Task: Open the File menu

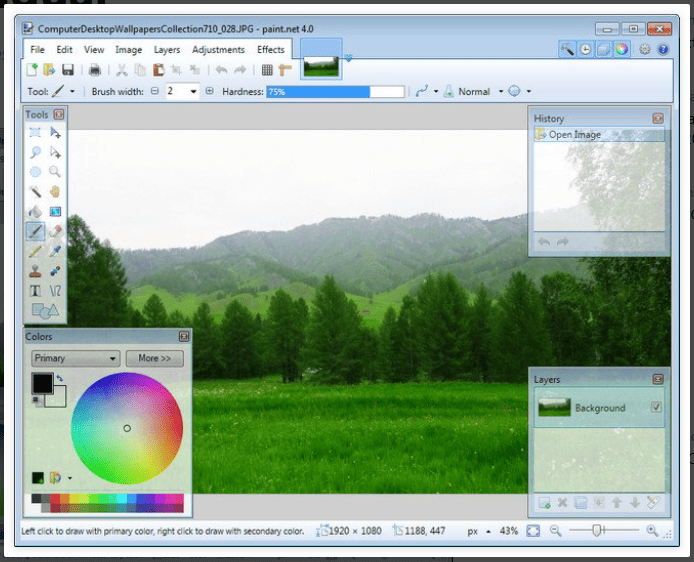Action: point(37,50)
